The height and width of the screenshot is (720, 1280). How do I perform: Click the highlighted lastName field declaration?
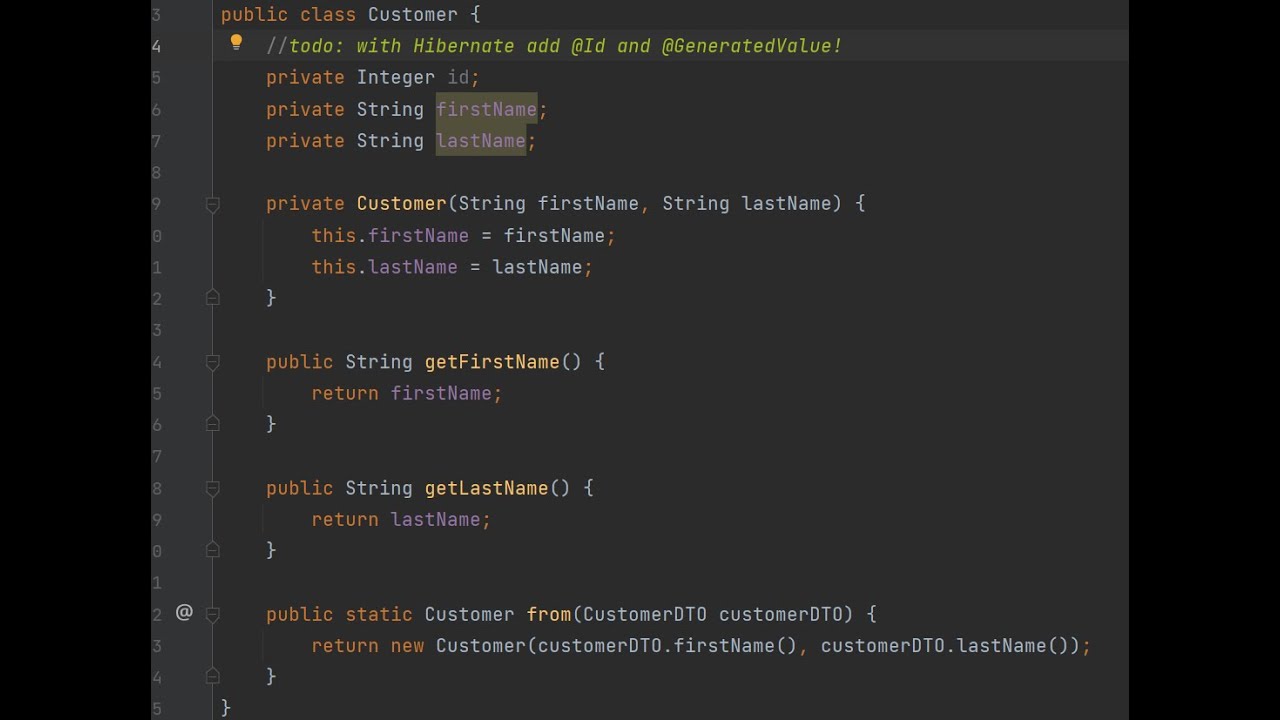pyautogui.click(x=481, y=141)
